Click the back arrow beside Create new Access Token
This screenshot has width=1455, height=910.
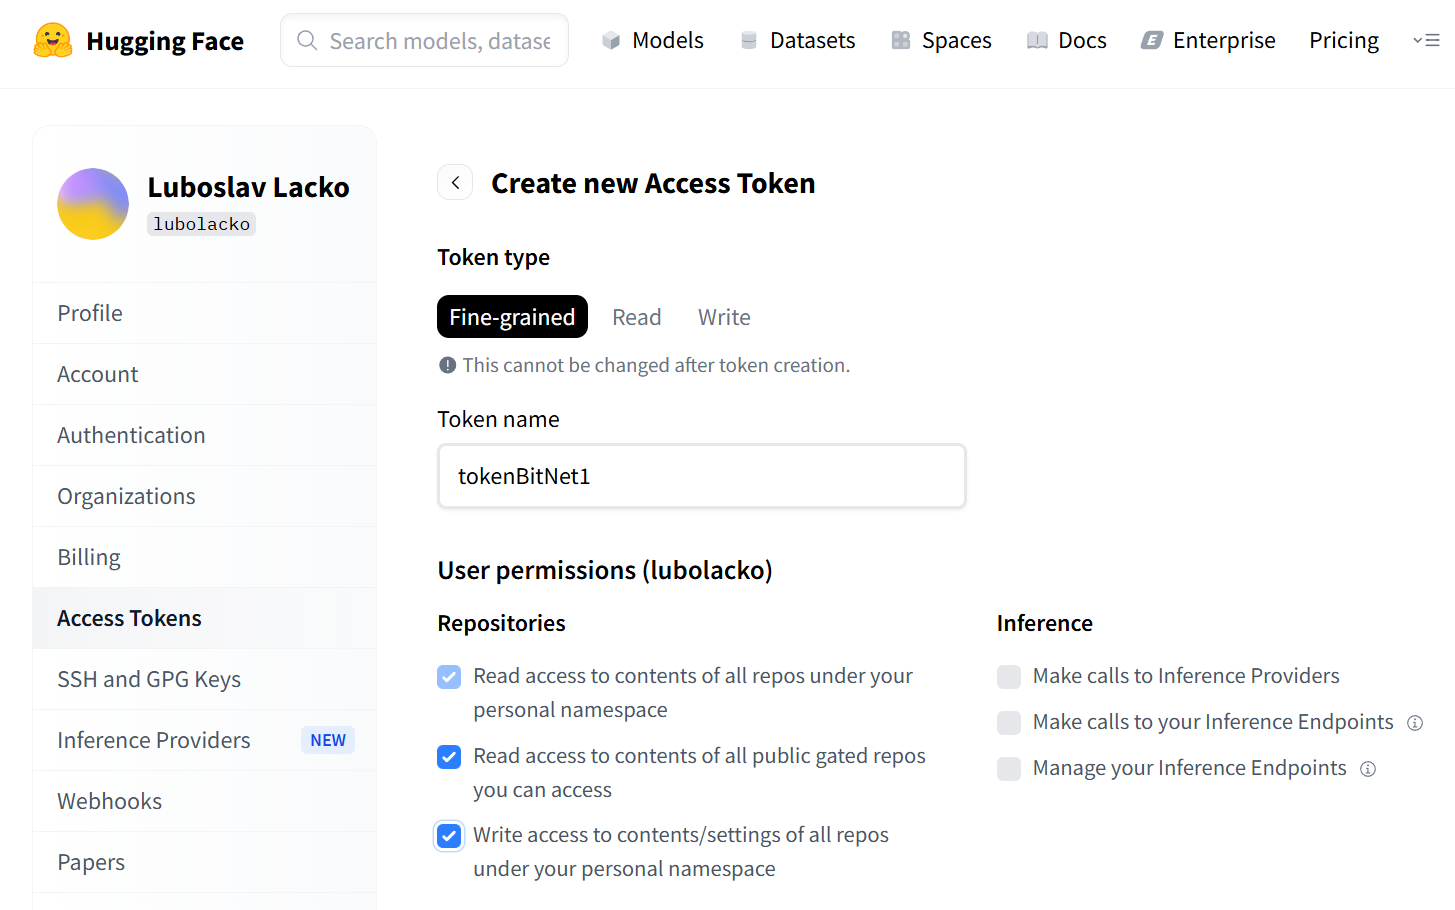pos(455,183)
